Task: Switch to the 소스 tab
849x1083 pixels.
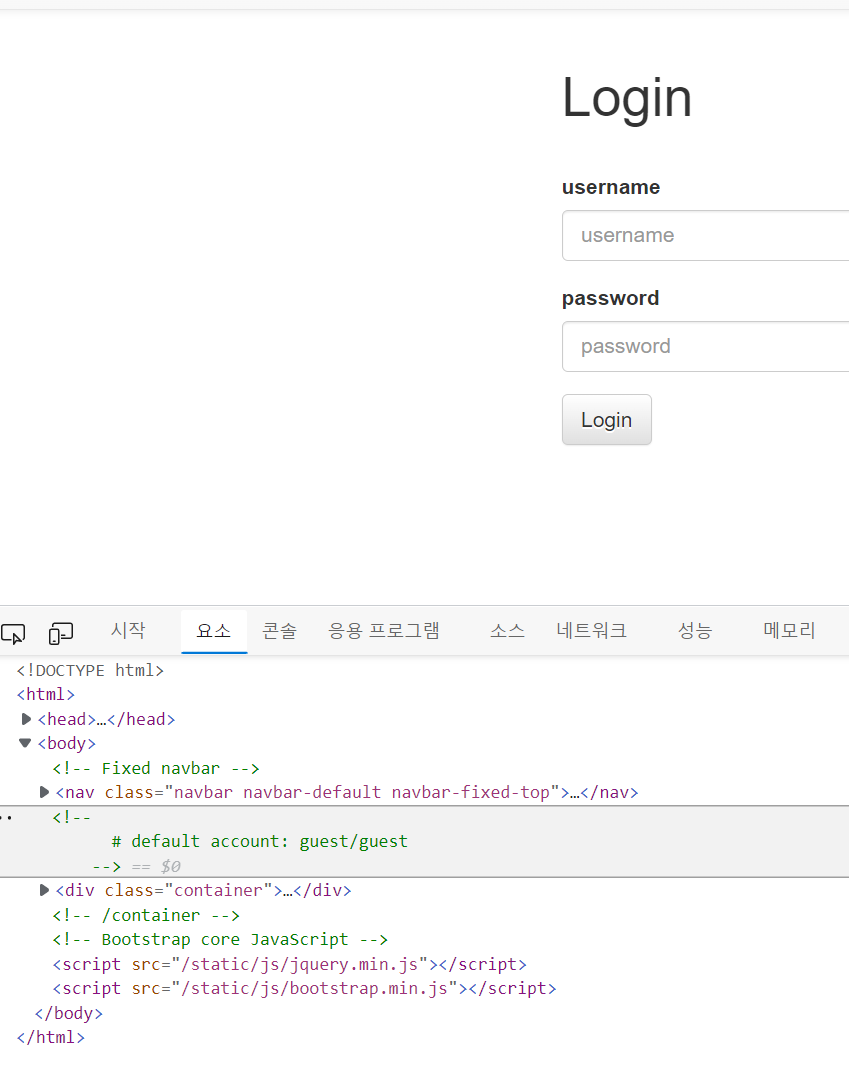Action: tap(507, 631)
